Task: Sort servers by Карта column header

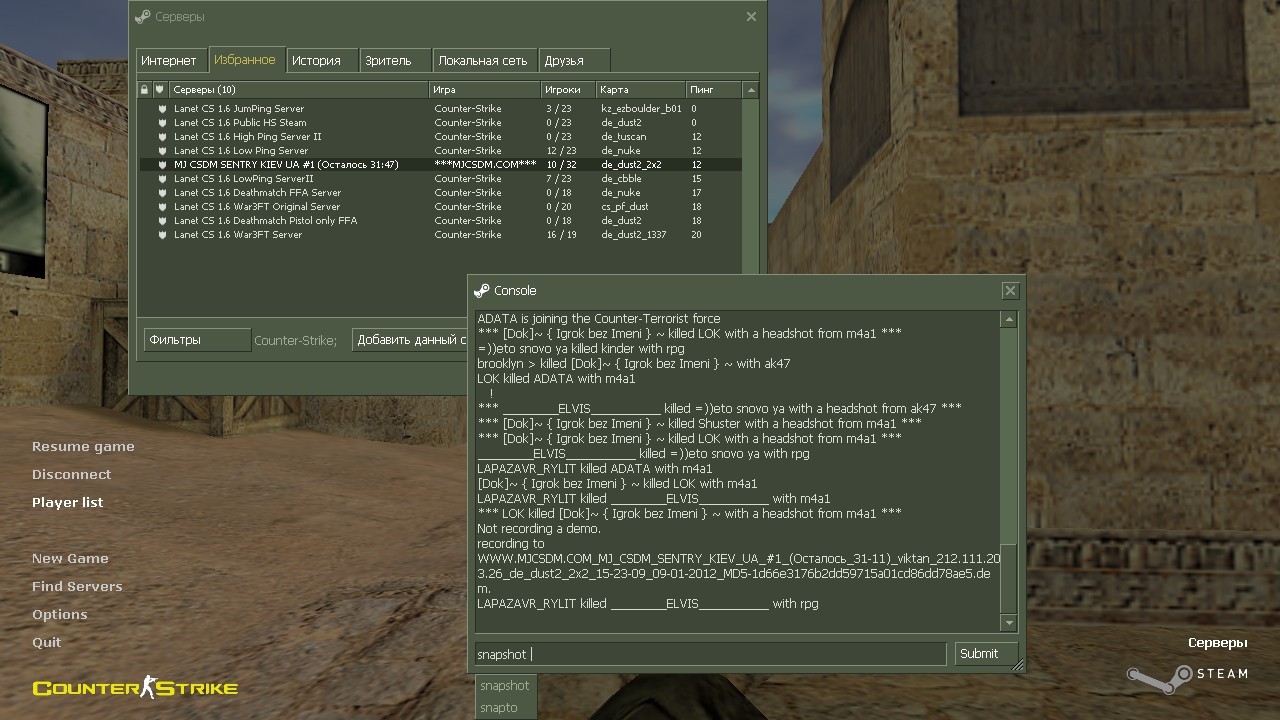Action: click(640, 90)
